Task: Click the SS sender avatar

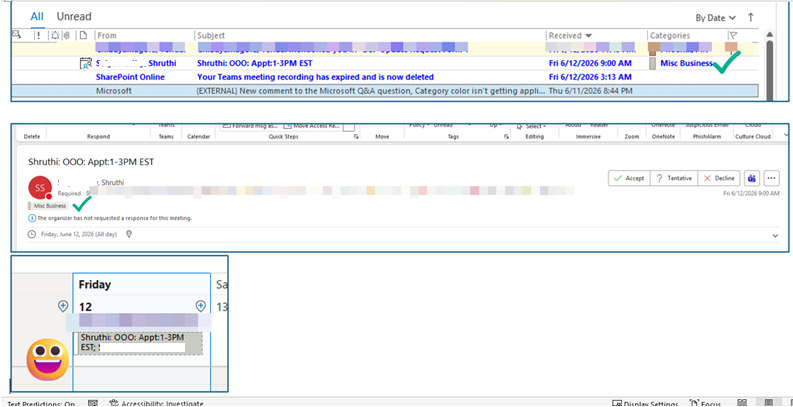Action: (x=40, y=188)
